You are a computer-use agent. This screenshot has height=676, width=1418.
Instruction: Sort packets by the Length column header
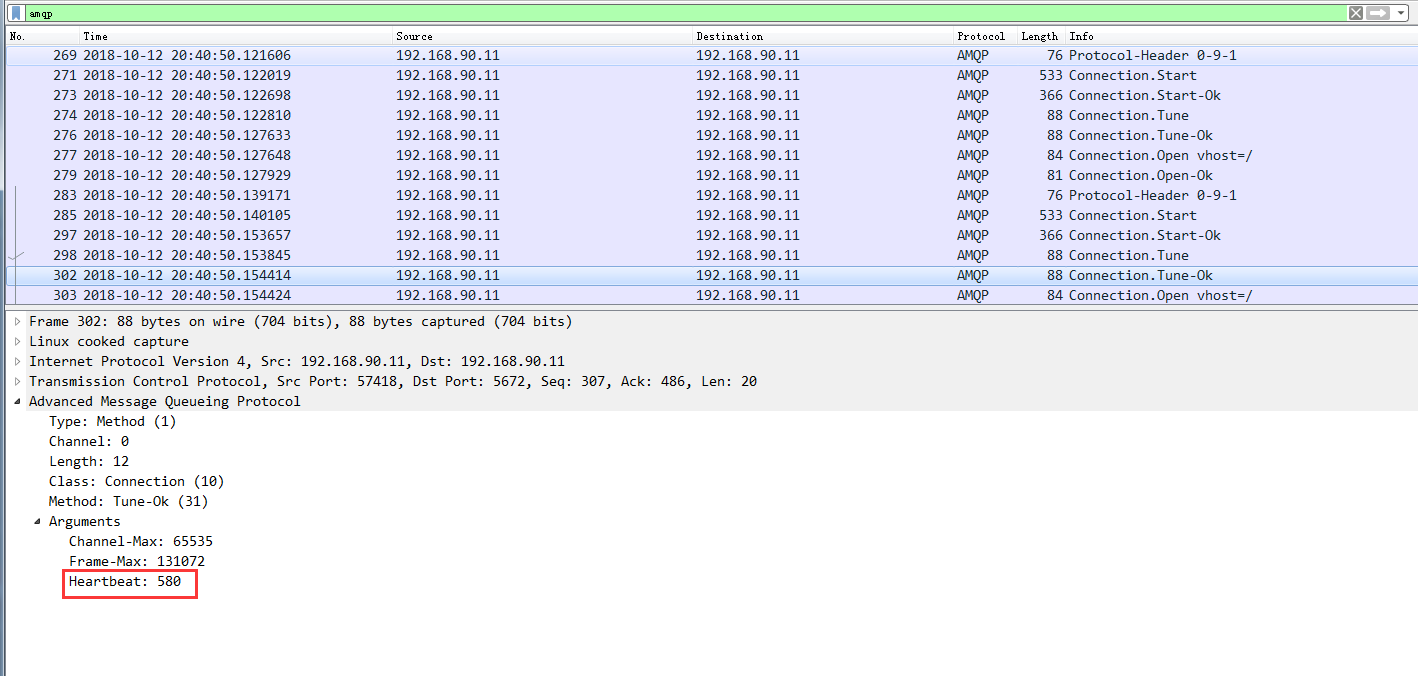click(x=1041, y=36)
